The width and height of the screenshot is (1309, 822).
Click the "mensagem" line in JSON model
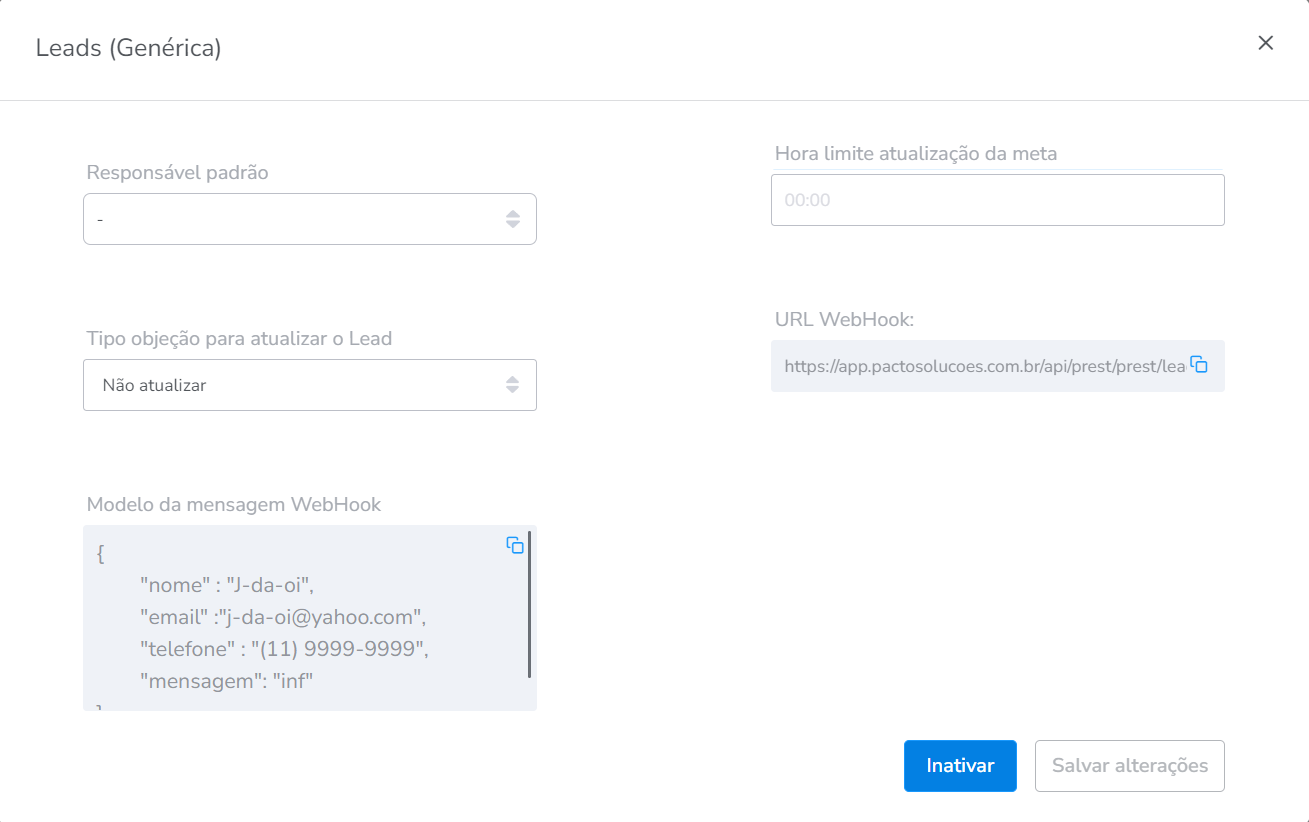227,681
